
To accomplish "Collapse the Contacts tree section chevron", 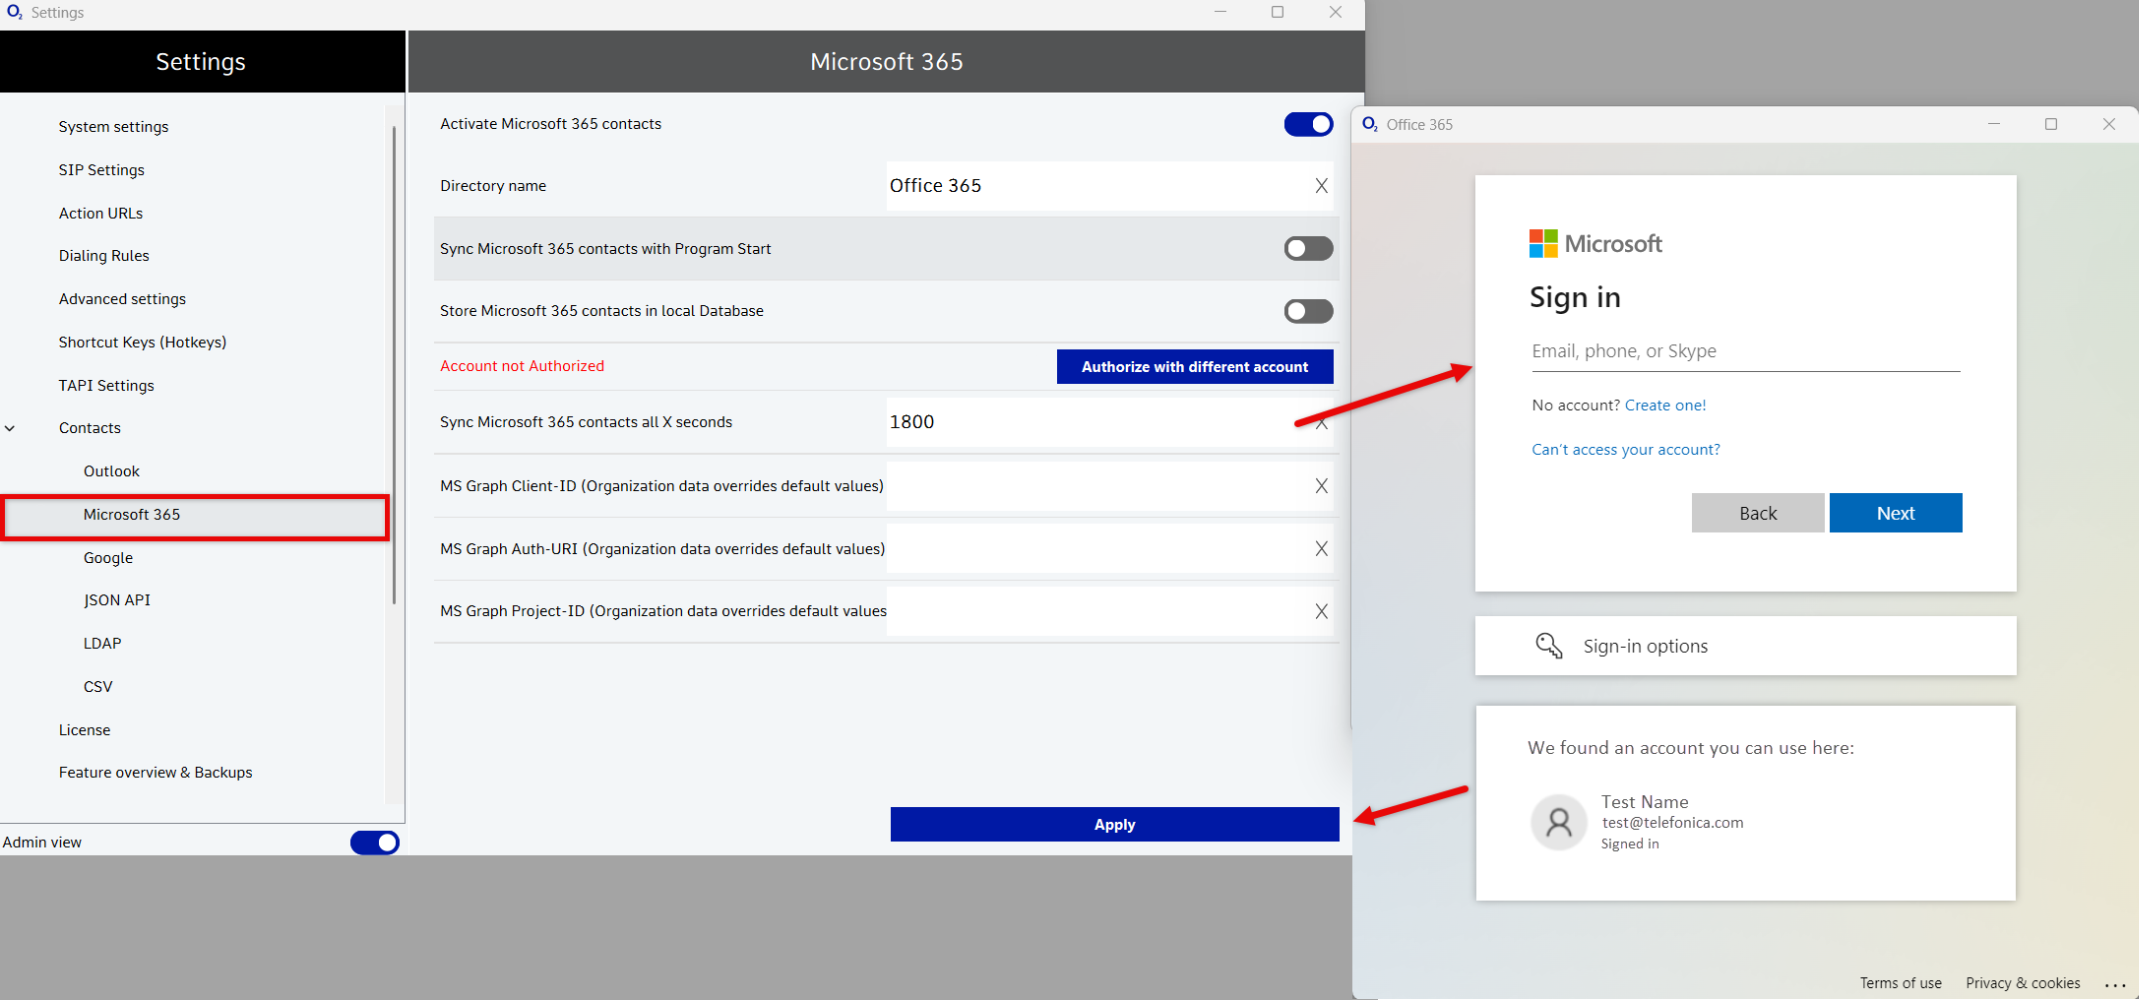I will (11, 428).
